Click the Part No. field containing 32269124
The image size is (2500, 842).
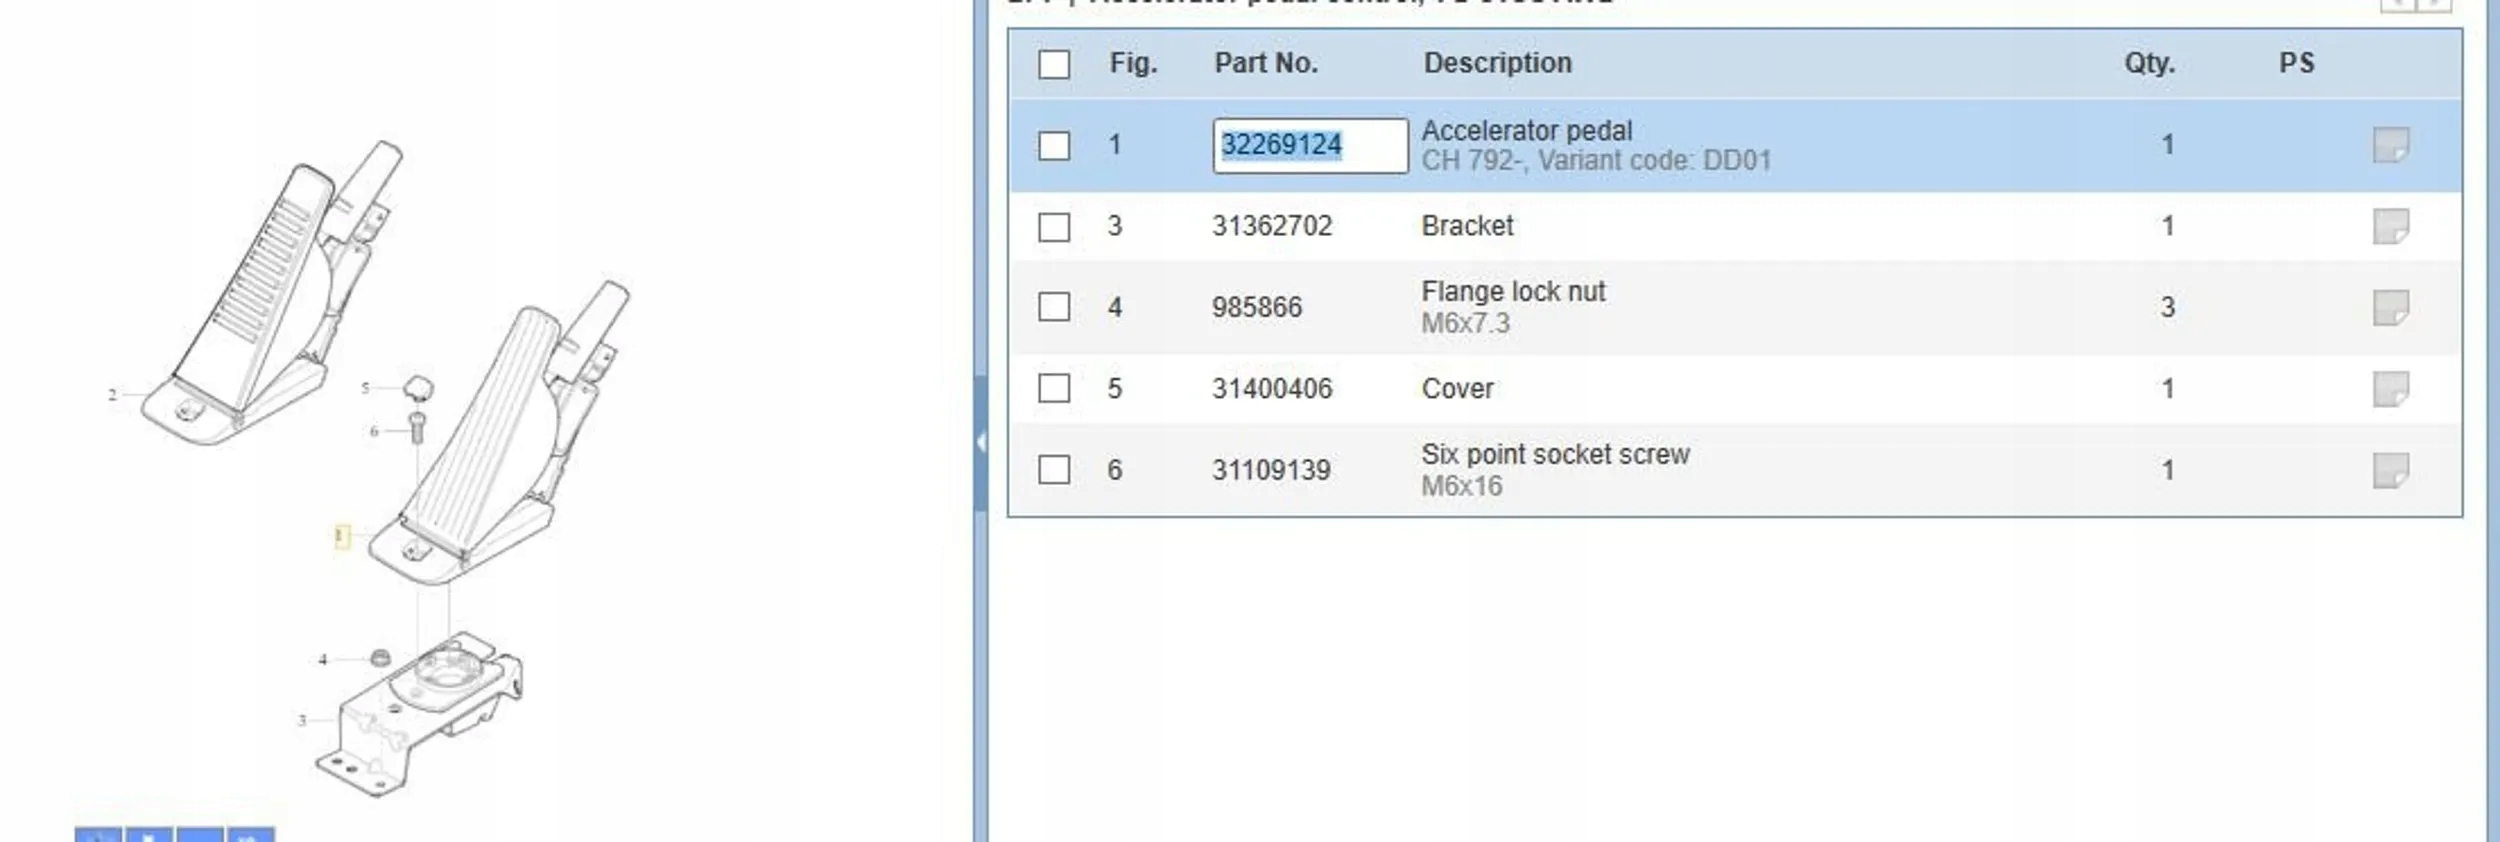click(x=1310, y=146)
